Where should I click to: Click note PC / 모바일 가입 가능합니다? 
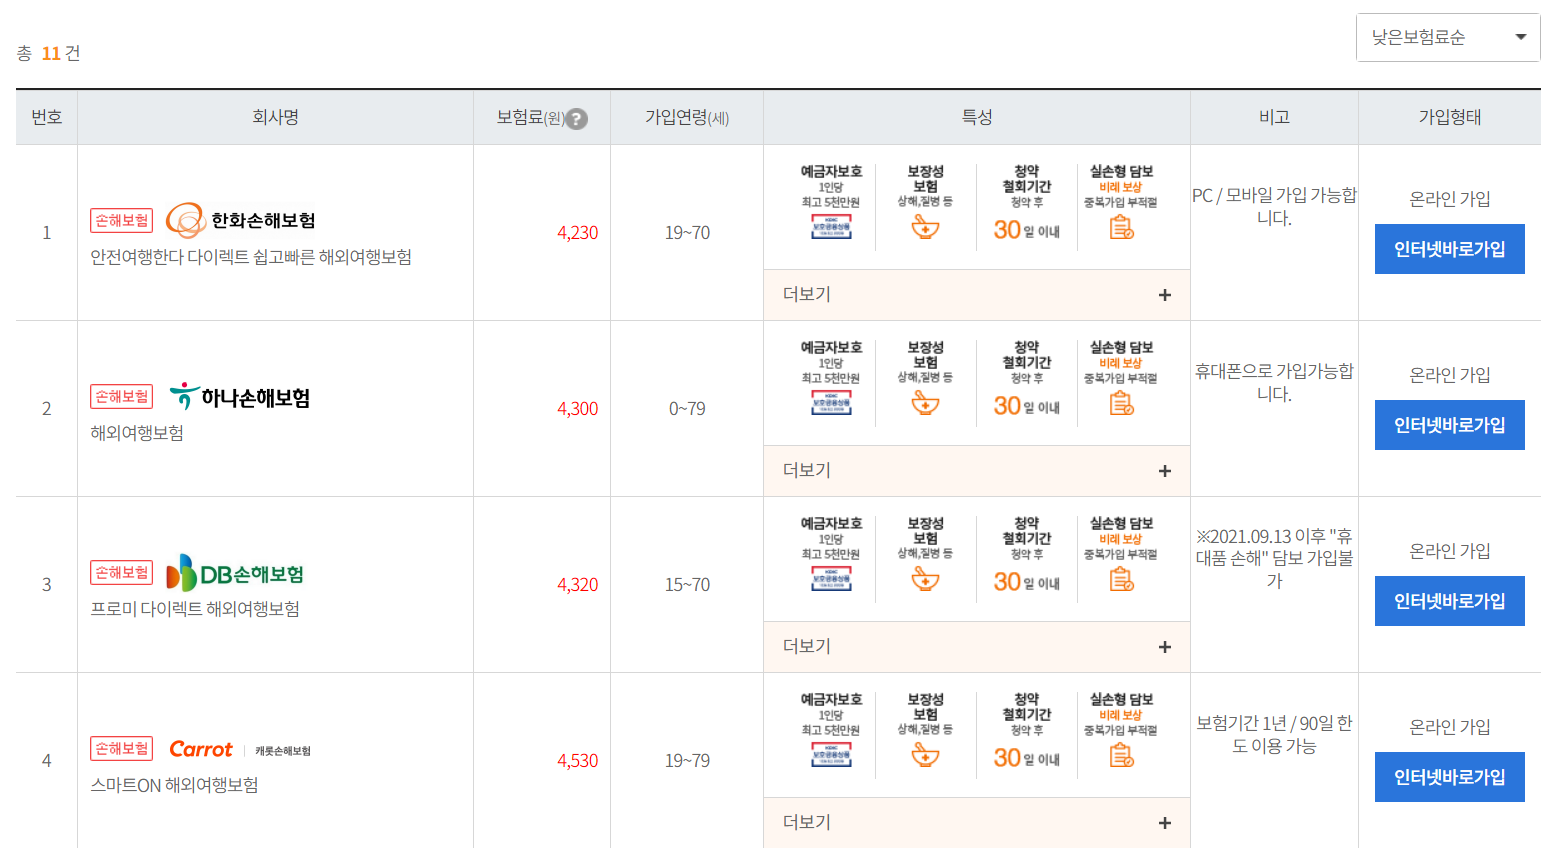click(x=1274, y=207)
